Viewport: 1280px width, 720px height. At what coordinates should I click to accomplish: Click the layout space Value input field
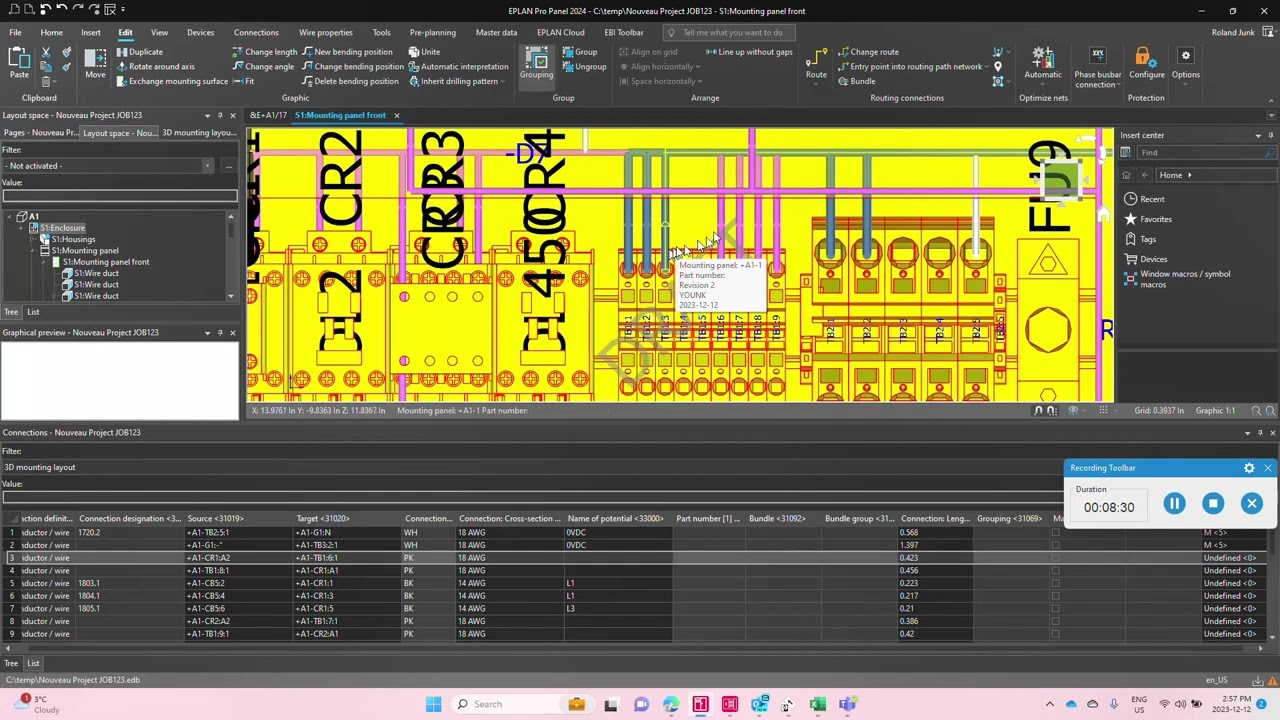point(119,196)
